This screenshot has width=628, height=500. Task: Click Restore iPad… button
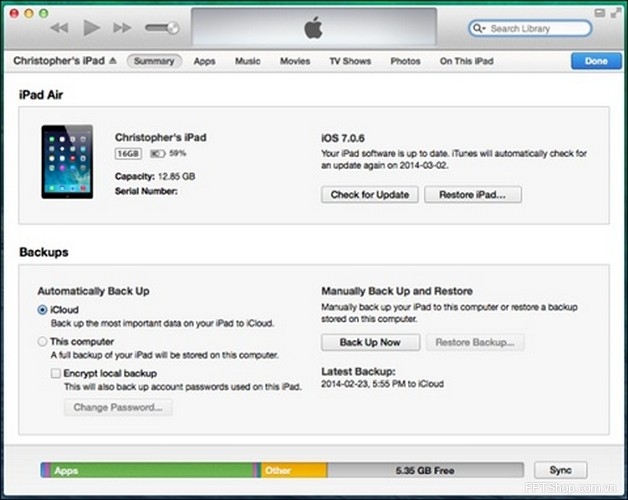[473, 195]
